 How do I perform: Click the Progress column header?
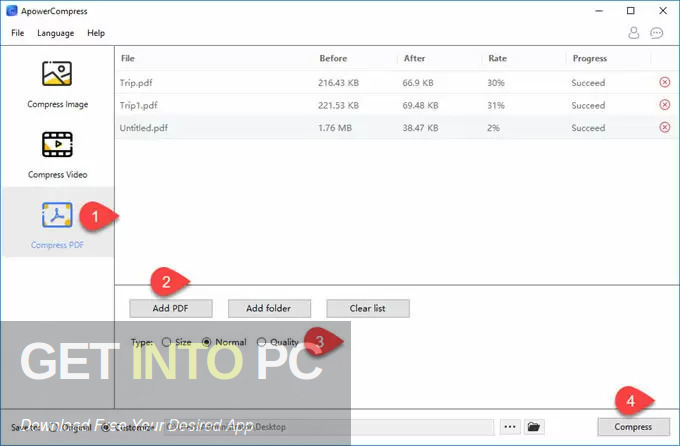[x=589, y=58]
